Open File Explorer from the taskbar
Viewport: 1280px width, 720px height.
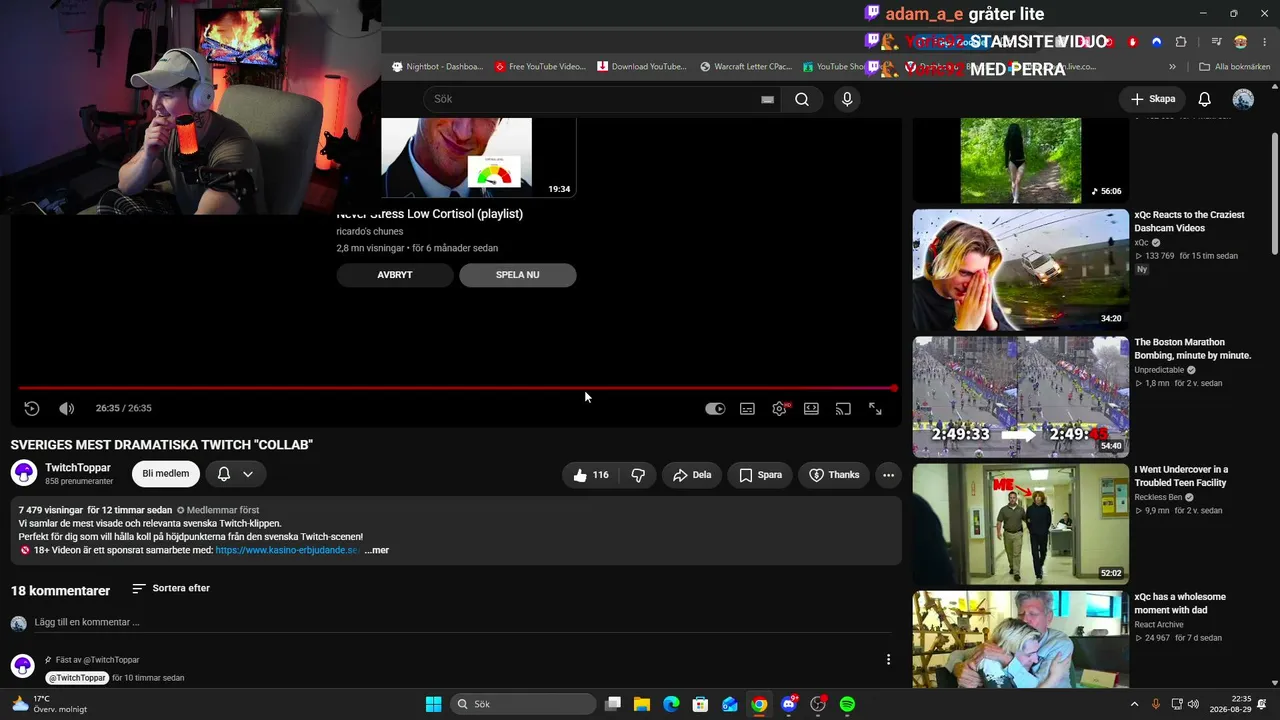[x=642, y=704]
